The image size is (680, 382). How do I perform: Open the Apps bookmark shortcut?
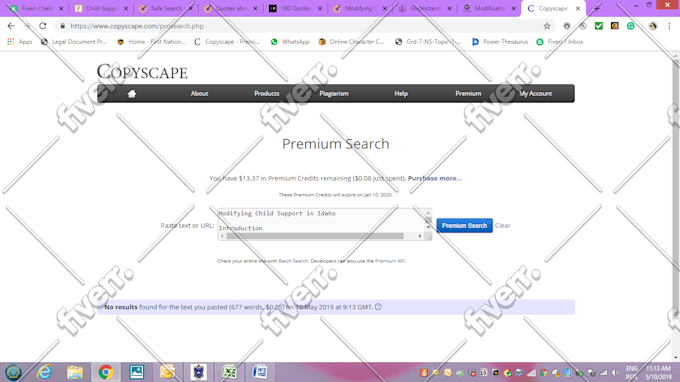tap(20, 42)
